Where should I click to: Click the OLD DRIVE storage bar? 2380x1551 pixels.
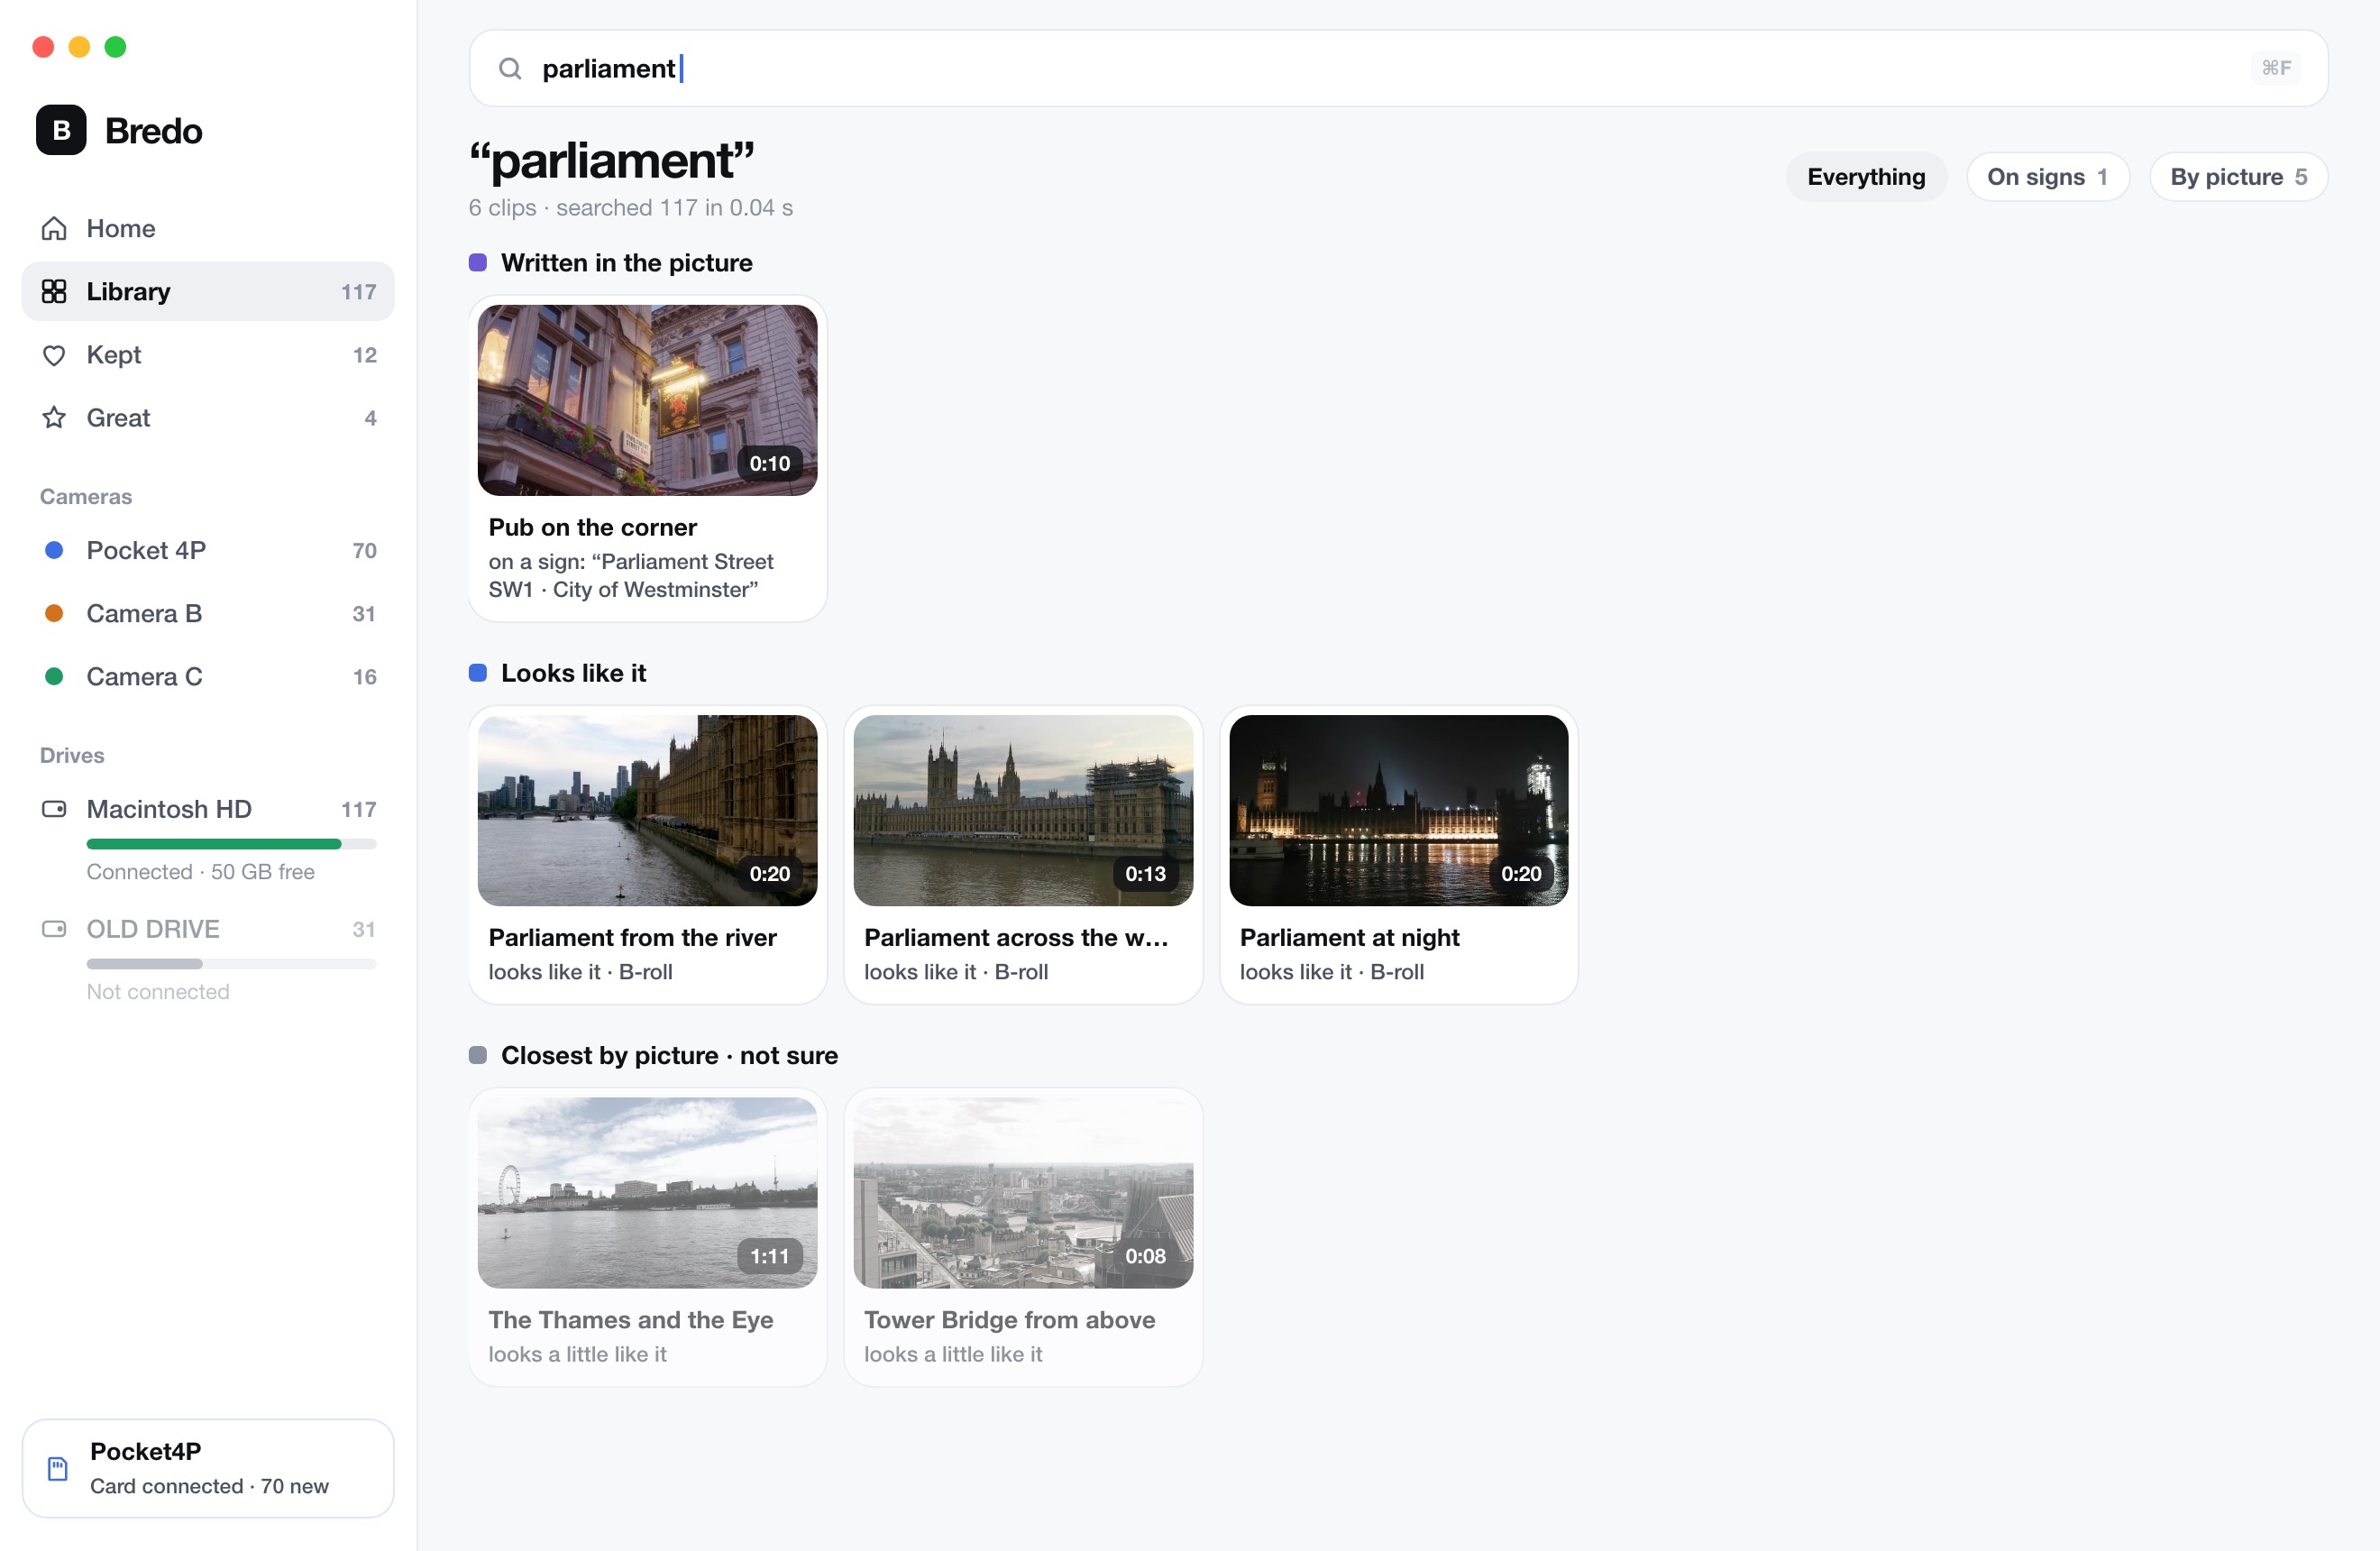231,964
